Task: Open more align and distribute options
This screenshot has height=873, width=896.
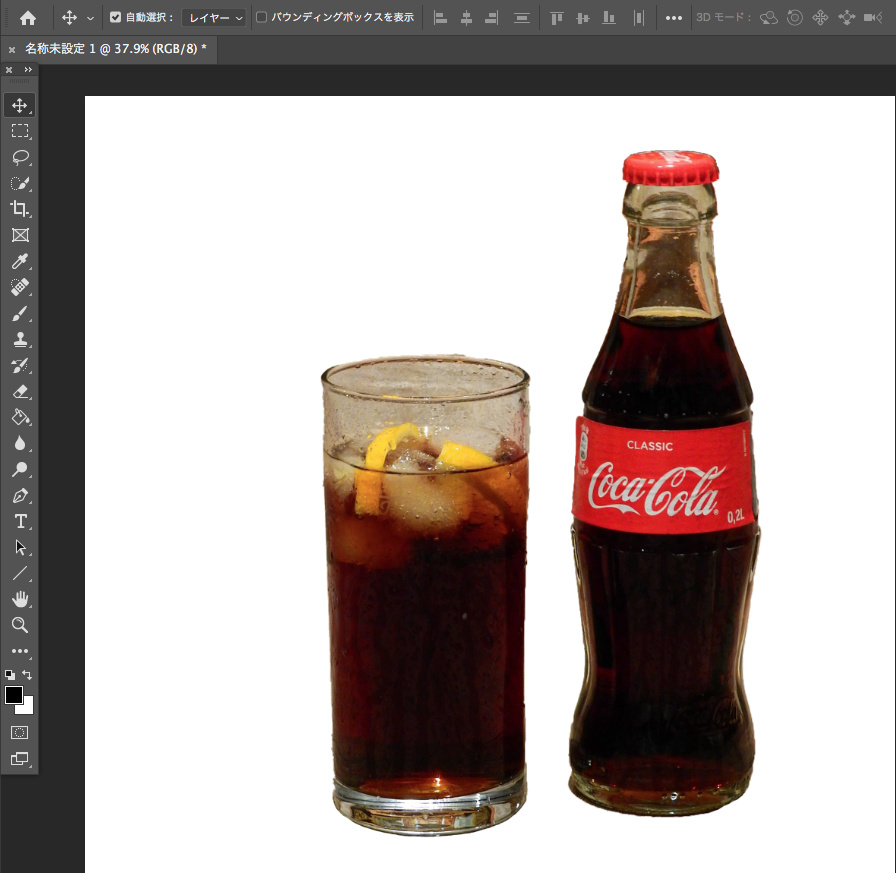Action: pos(674,18)
